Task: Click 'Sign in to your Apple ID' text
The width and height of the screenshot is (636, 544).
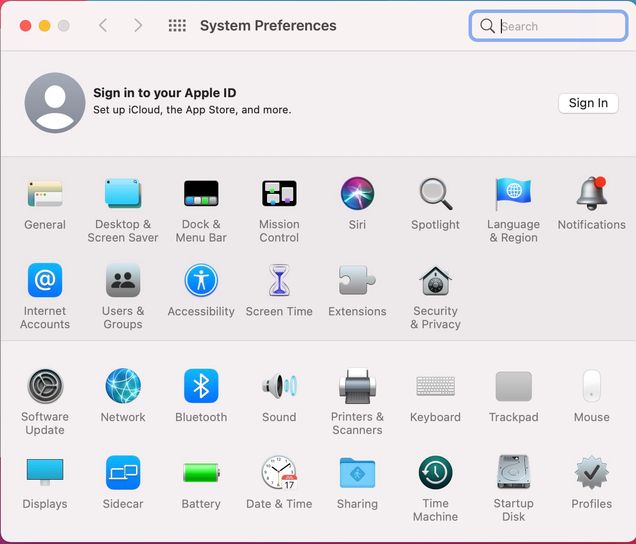Action: click(165, 93)
